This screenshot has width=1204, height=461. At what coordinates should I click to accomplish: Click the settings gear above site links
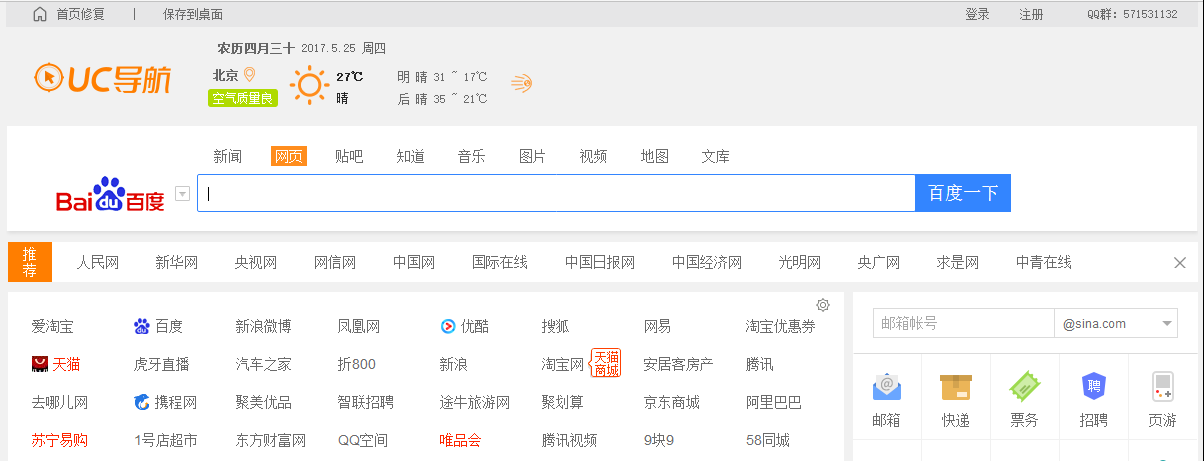pos(823,305)
